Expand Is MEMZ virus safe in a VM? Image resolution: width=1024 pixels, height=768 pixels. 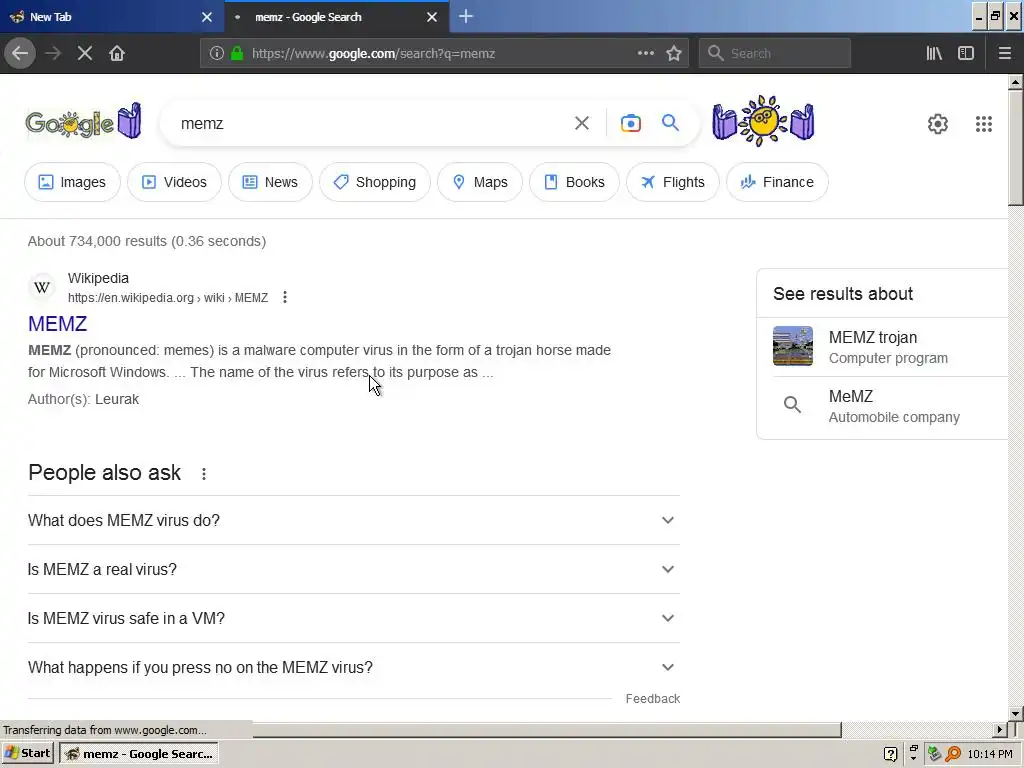pyautogui.click(x=353, y=618)
